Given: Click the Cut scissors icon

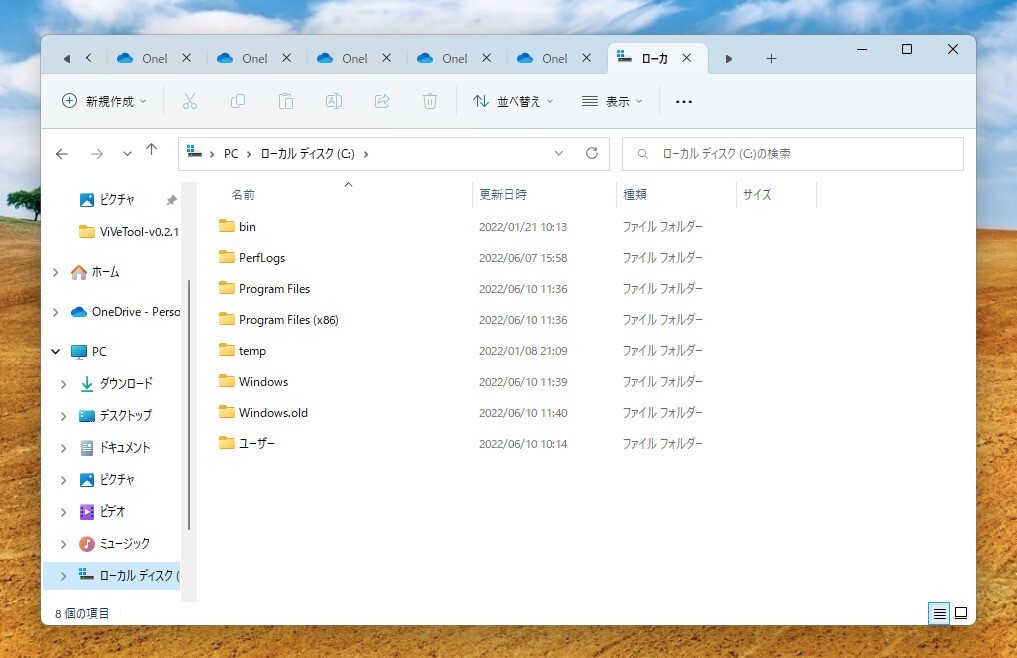Looking at the screenshot, I should [189, 101].
